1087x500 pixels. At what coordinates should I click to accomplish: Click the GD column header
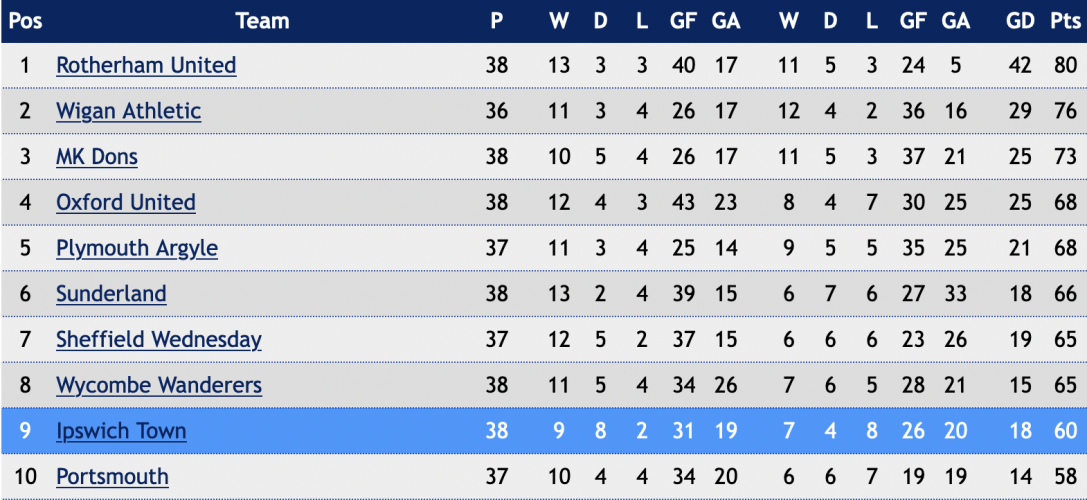pos(1020,21)
